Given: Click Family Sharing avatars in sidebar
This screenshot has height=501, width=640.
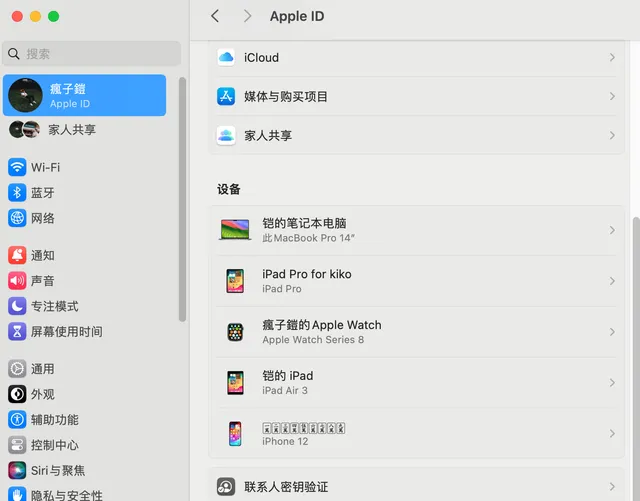Looking at the screenshot, I should coord(24,129).
